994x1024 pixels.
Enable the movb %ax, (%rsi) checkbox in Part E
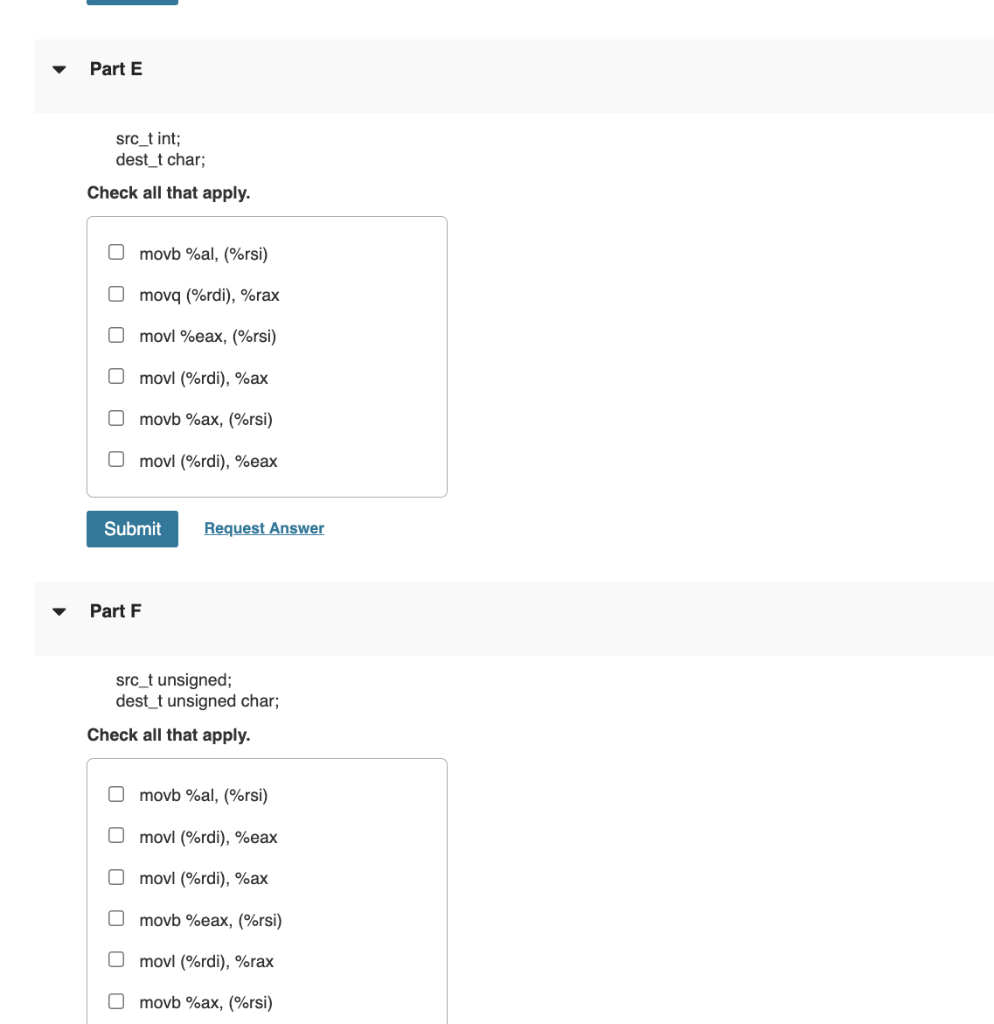click(x=116, y=417)
